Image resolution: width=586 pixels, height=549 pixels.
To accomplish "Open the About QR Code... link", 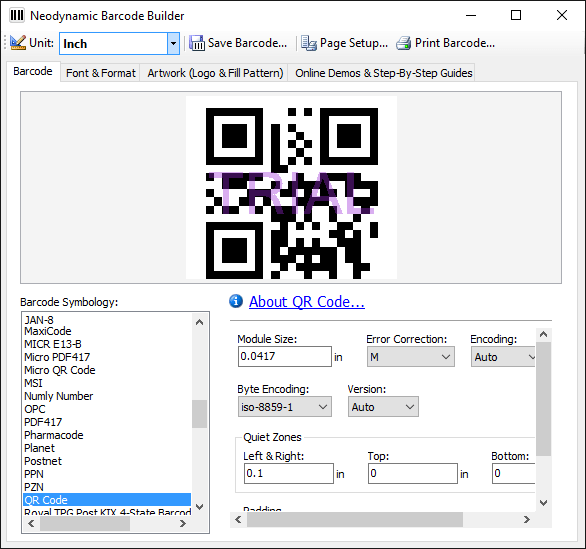I will pyautogui.click(x=307, y=302).
